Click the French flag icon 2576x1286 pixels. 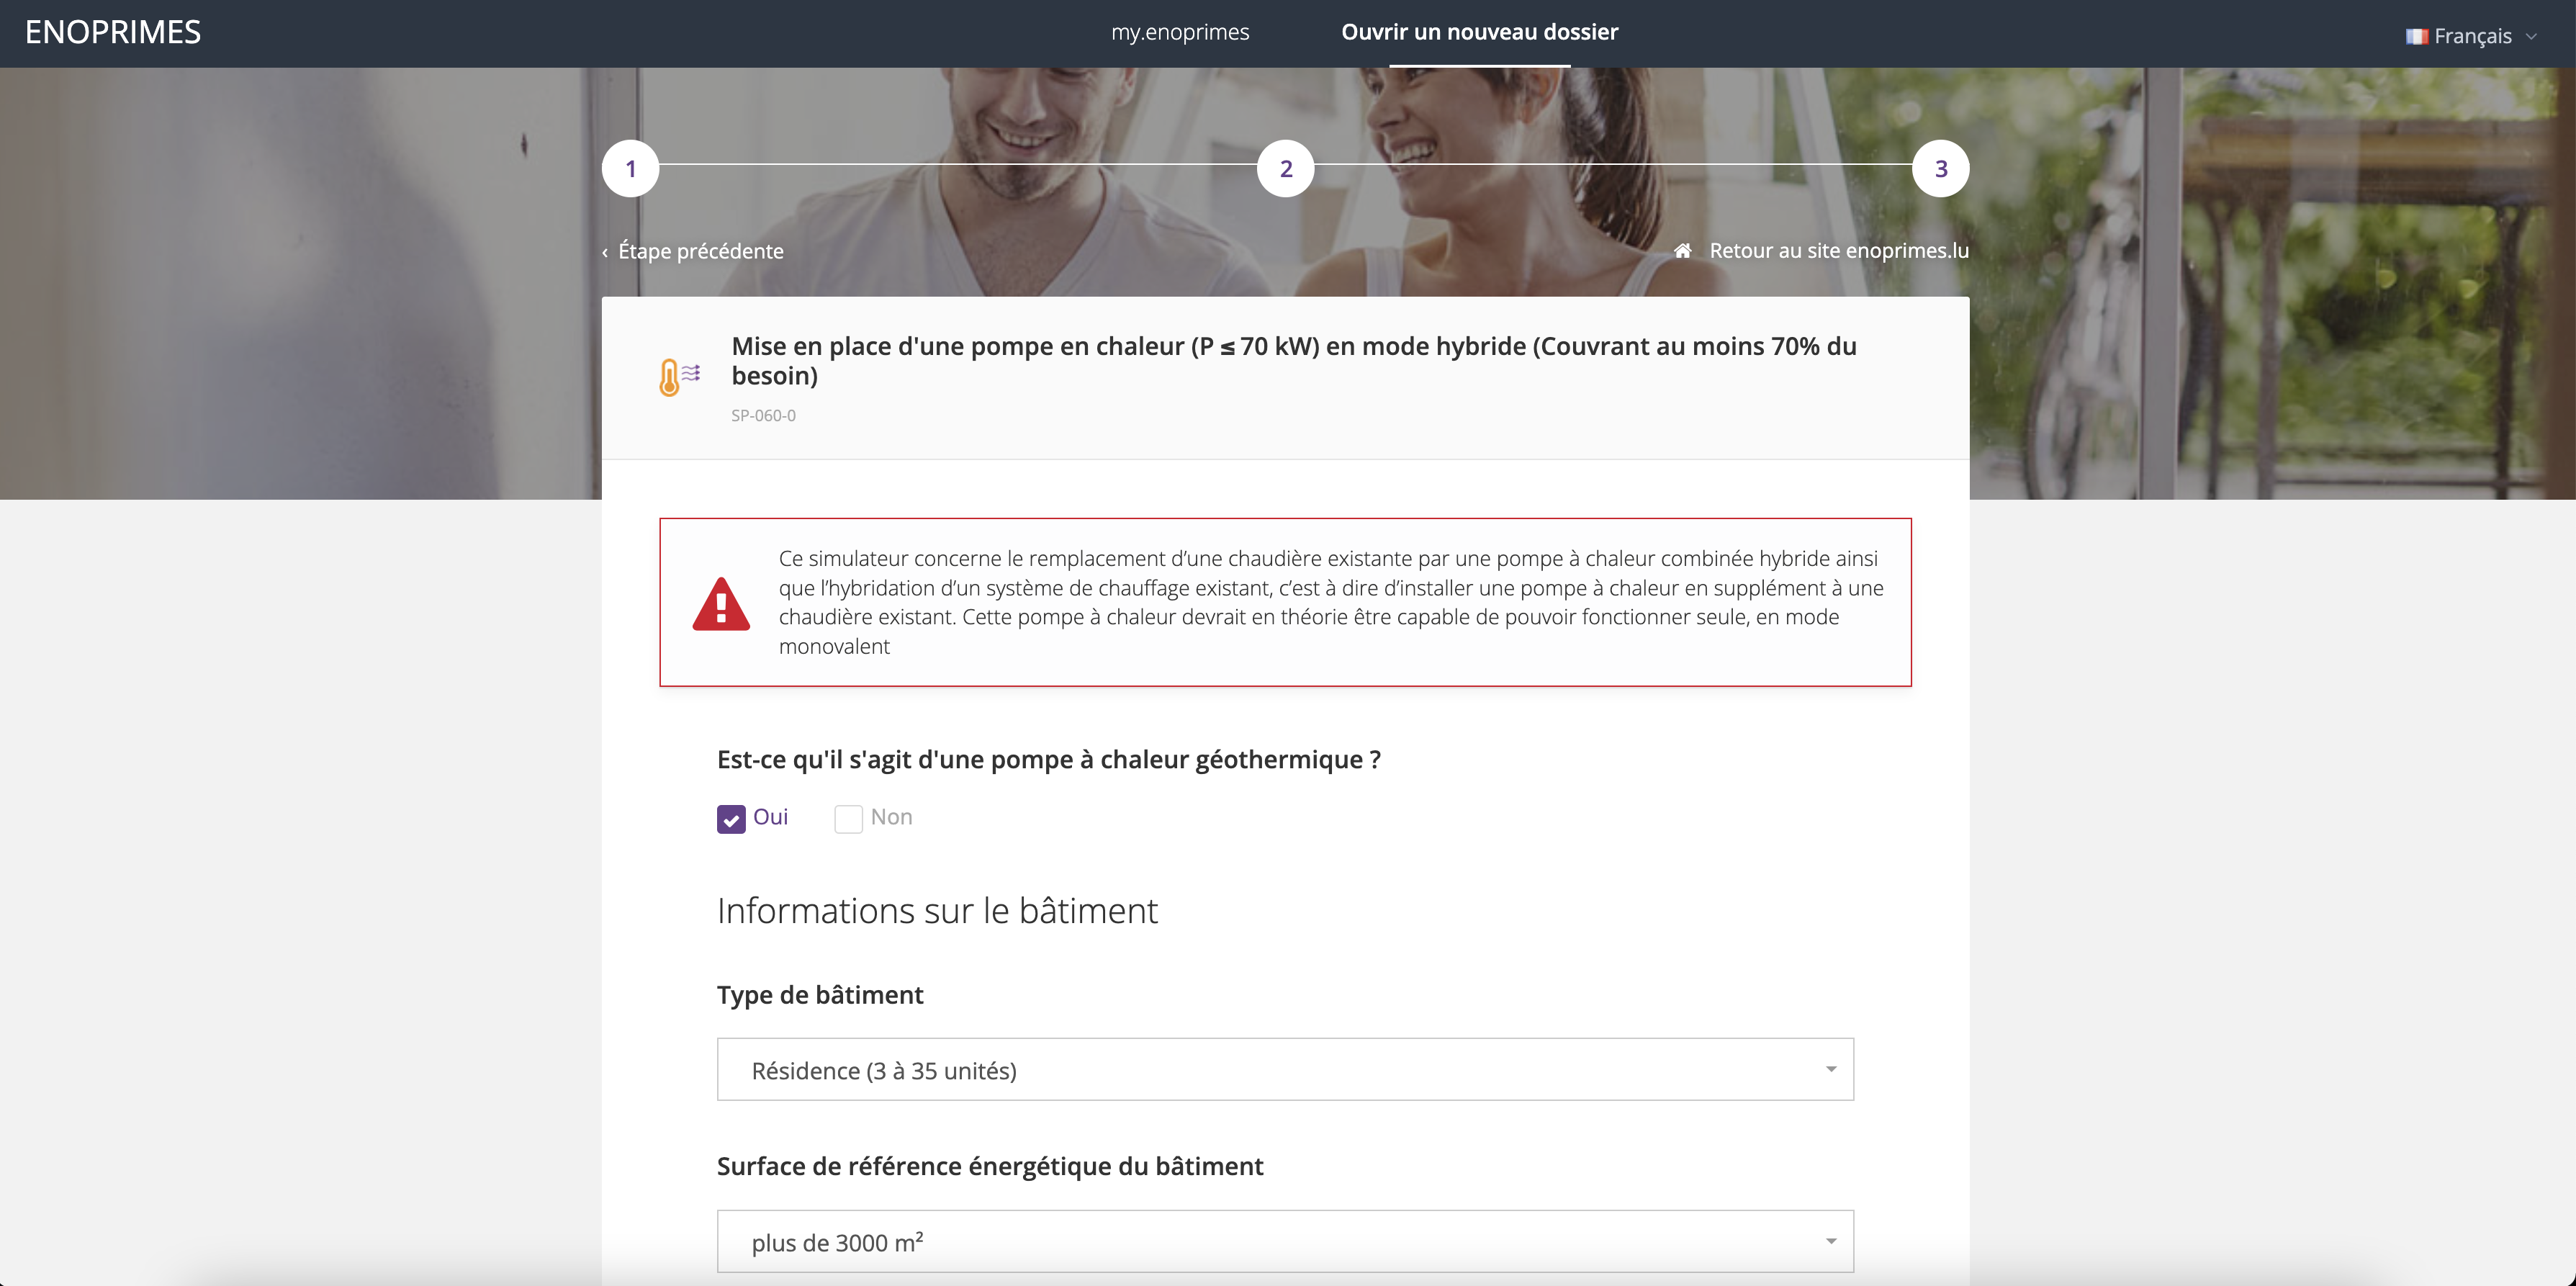(x=2416, y=37)
